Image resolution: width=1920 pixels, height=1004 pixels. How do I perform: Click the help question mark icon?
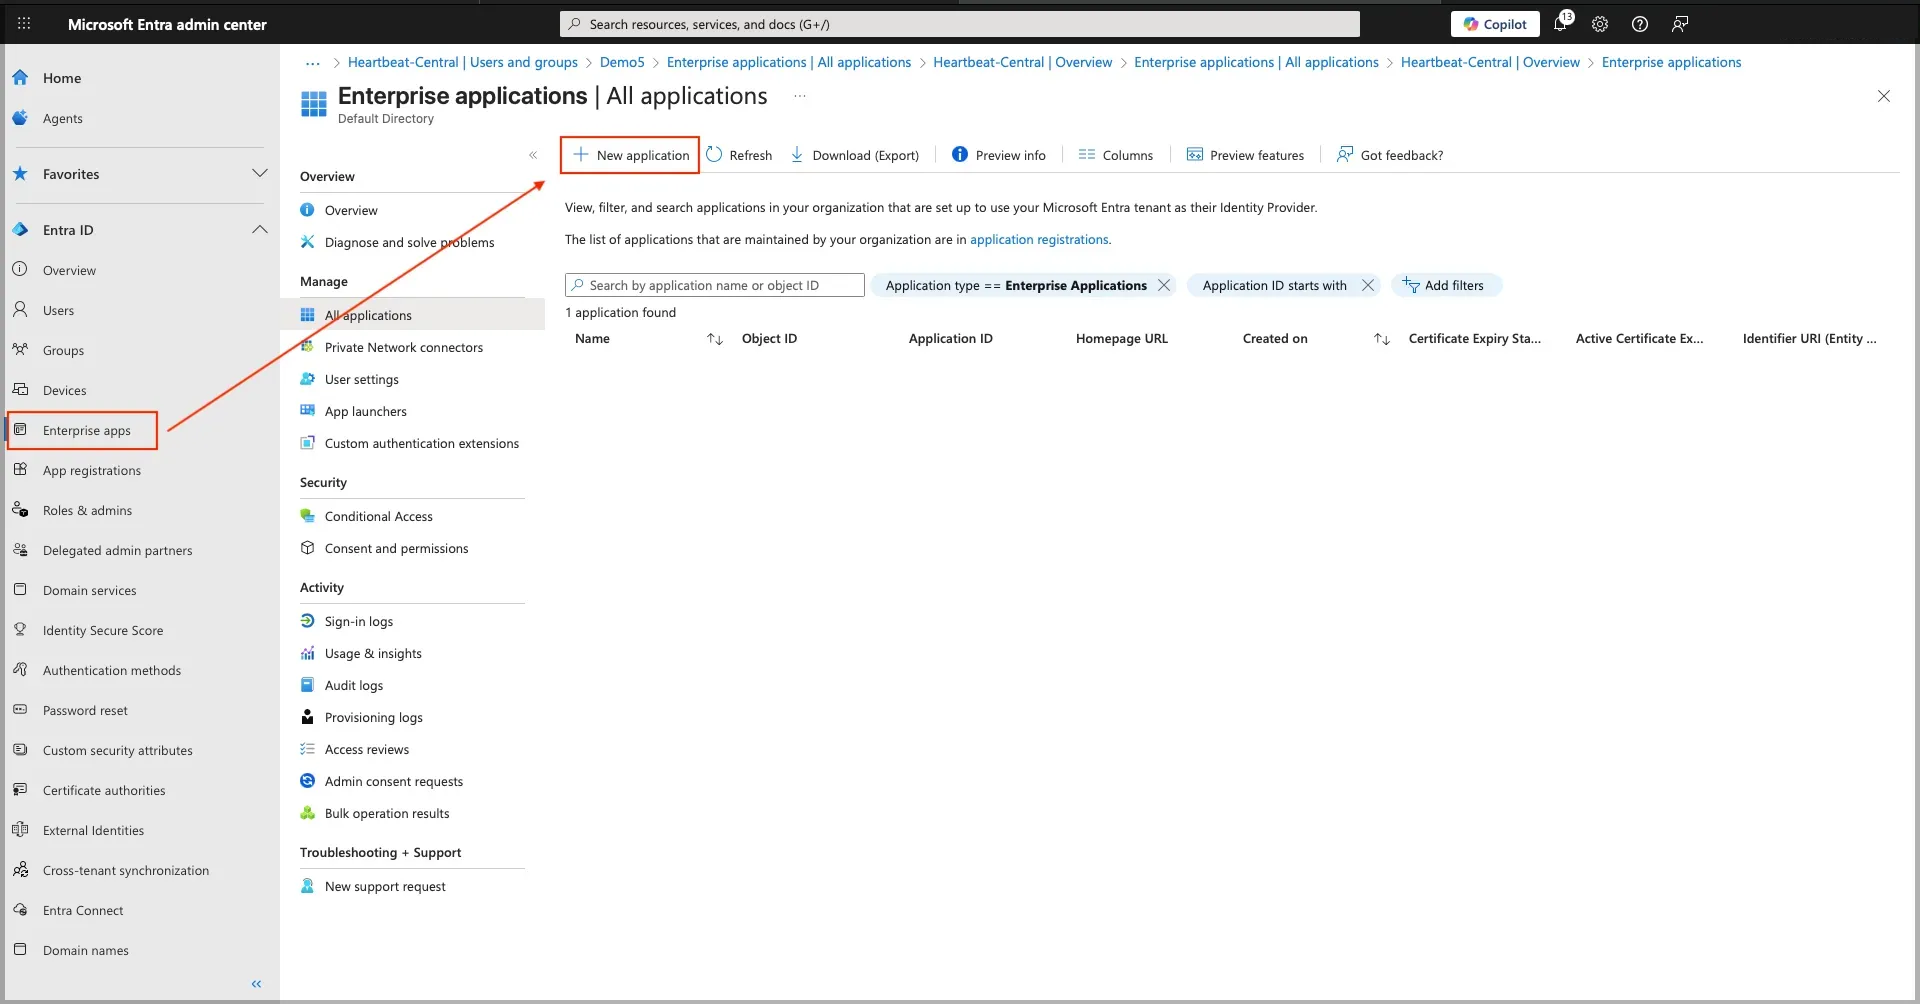pyautogui.click(x=1640, y=24)
